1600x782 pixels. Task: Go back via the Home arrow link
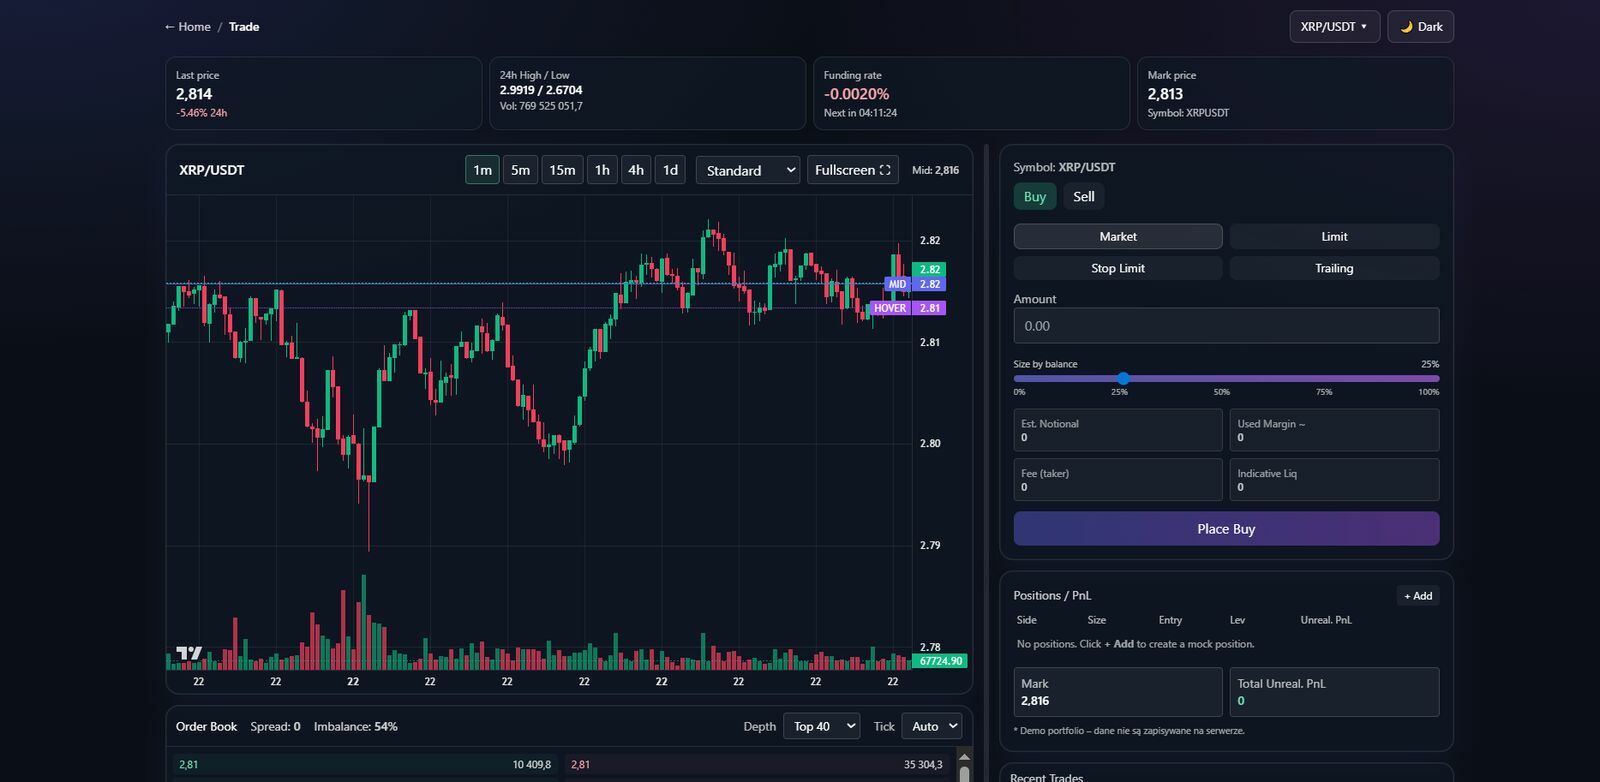pos(187,27)
